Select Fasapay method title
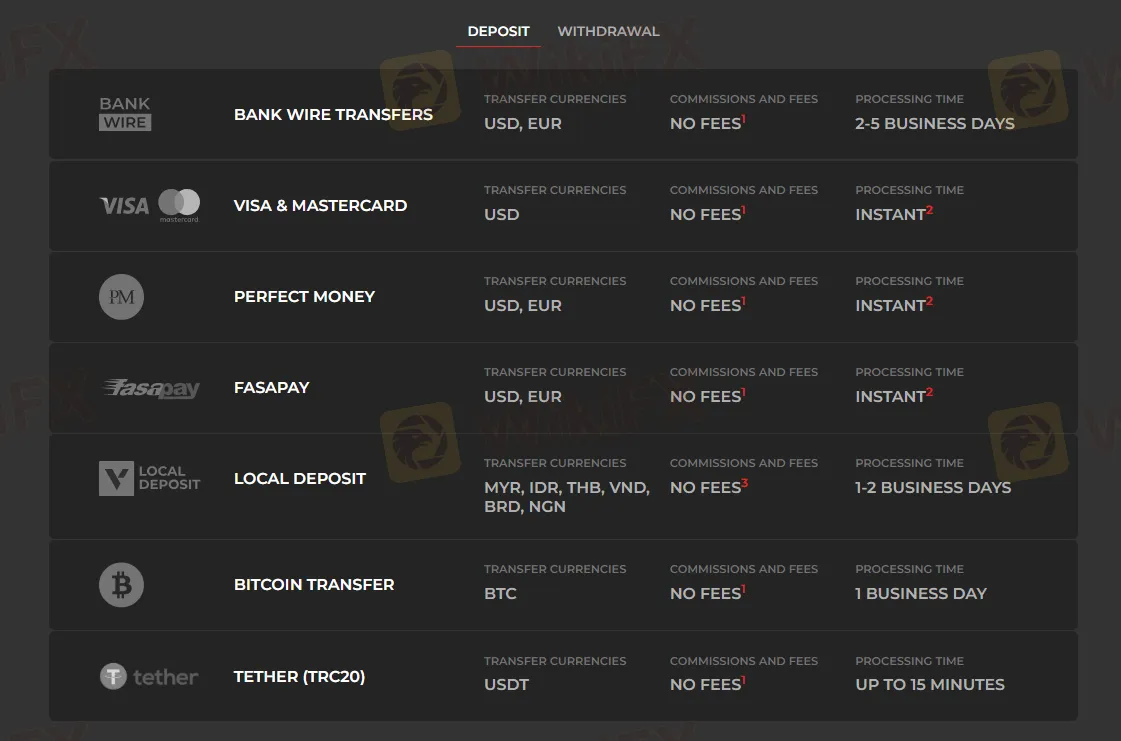 (x=272, y=387)
